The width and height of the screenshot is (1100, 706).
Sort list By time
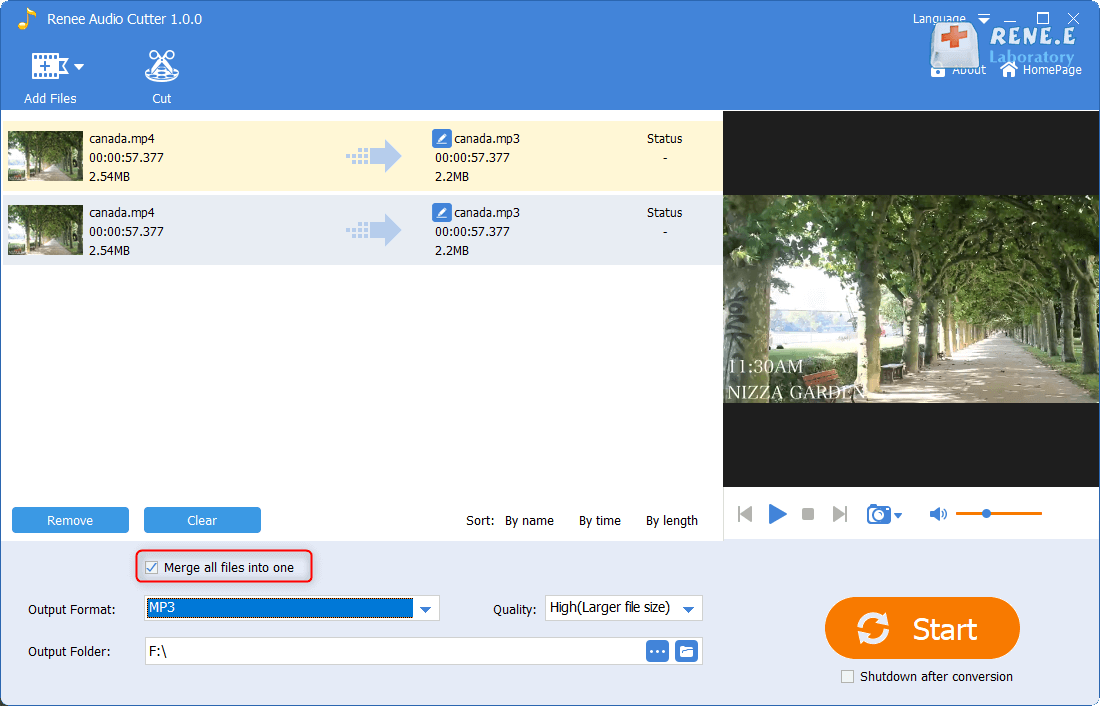pyautogui.click(x=600, y=521)
